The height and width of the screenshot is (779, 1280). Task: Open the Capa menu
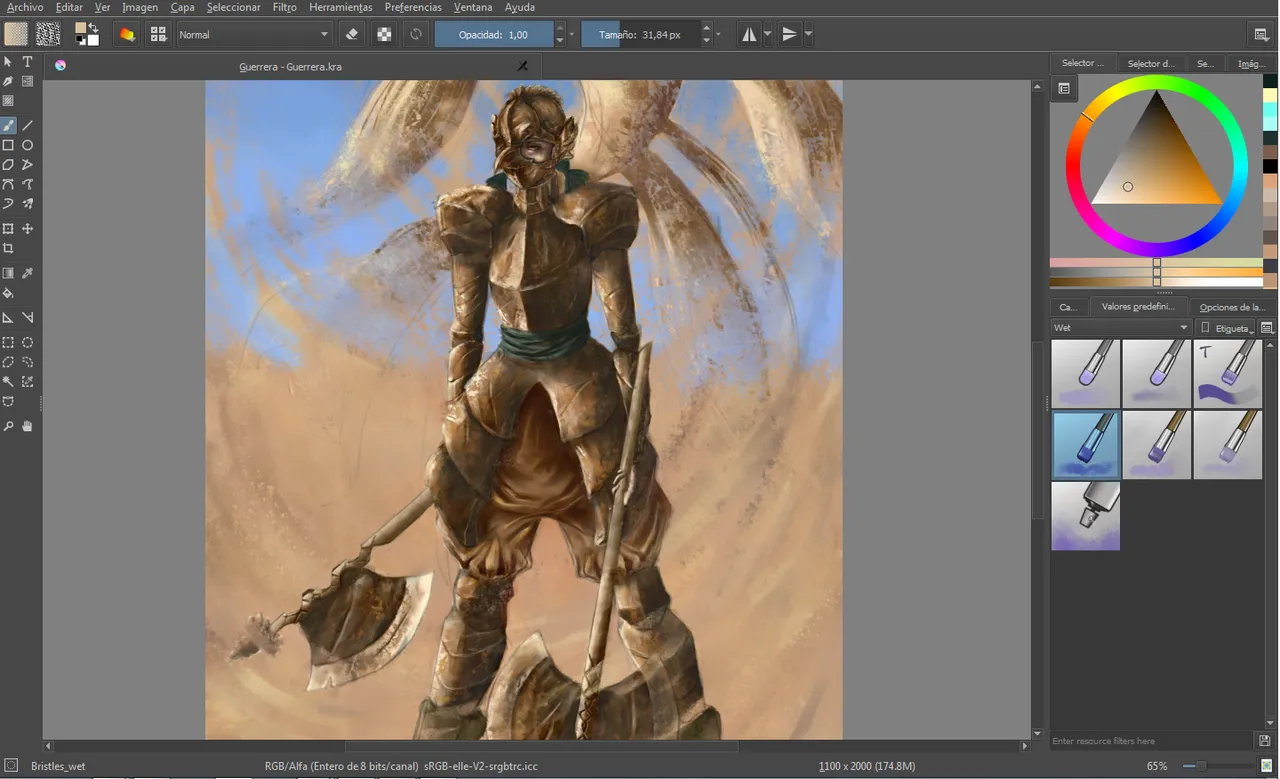[182, 7]
